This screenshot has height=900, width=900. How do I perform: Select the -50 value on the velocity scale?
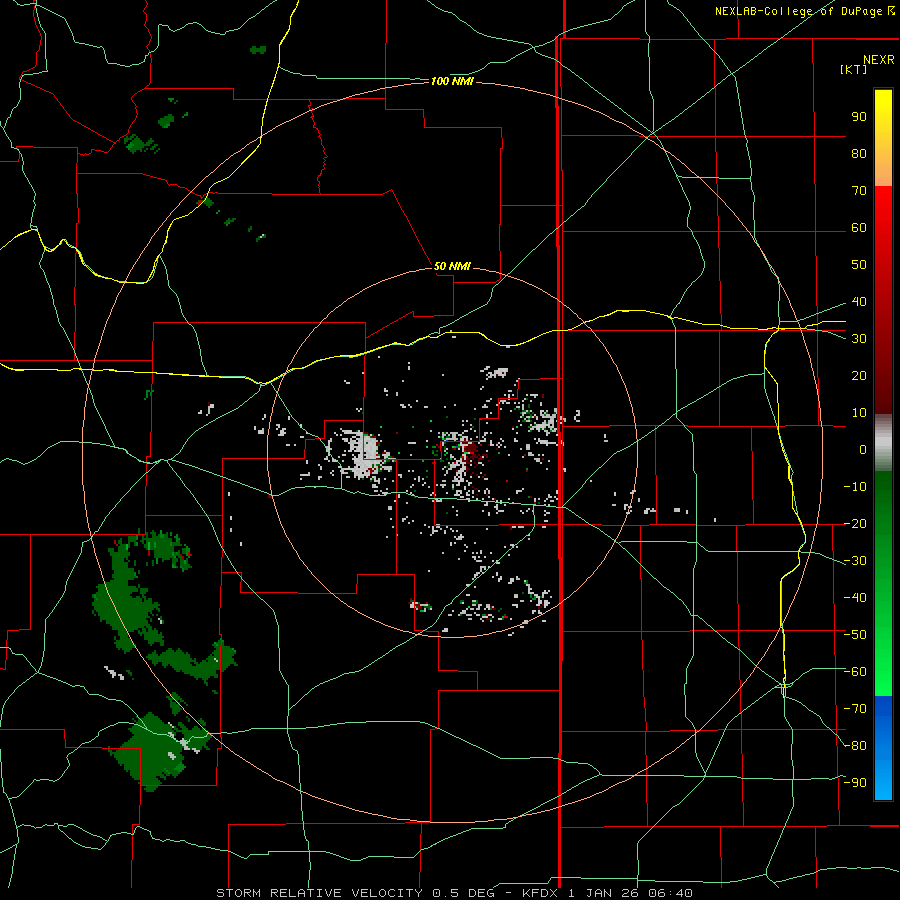(x=855, y=634)
